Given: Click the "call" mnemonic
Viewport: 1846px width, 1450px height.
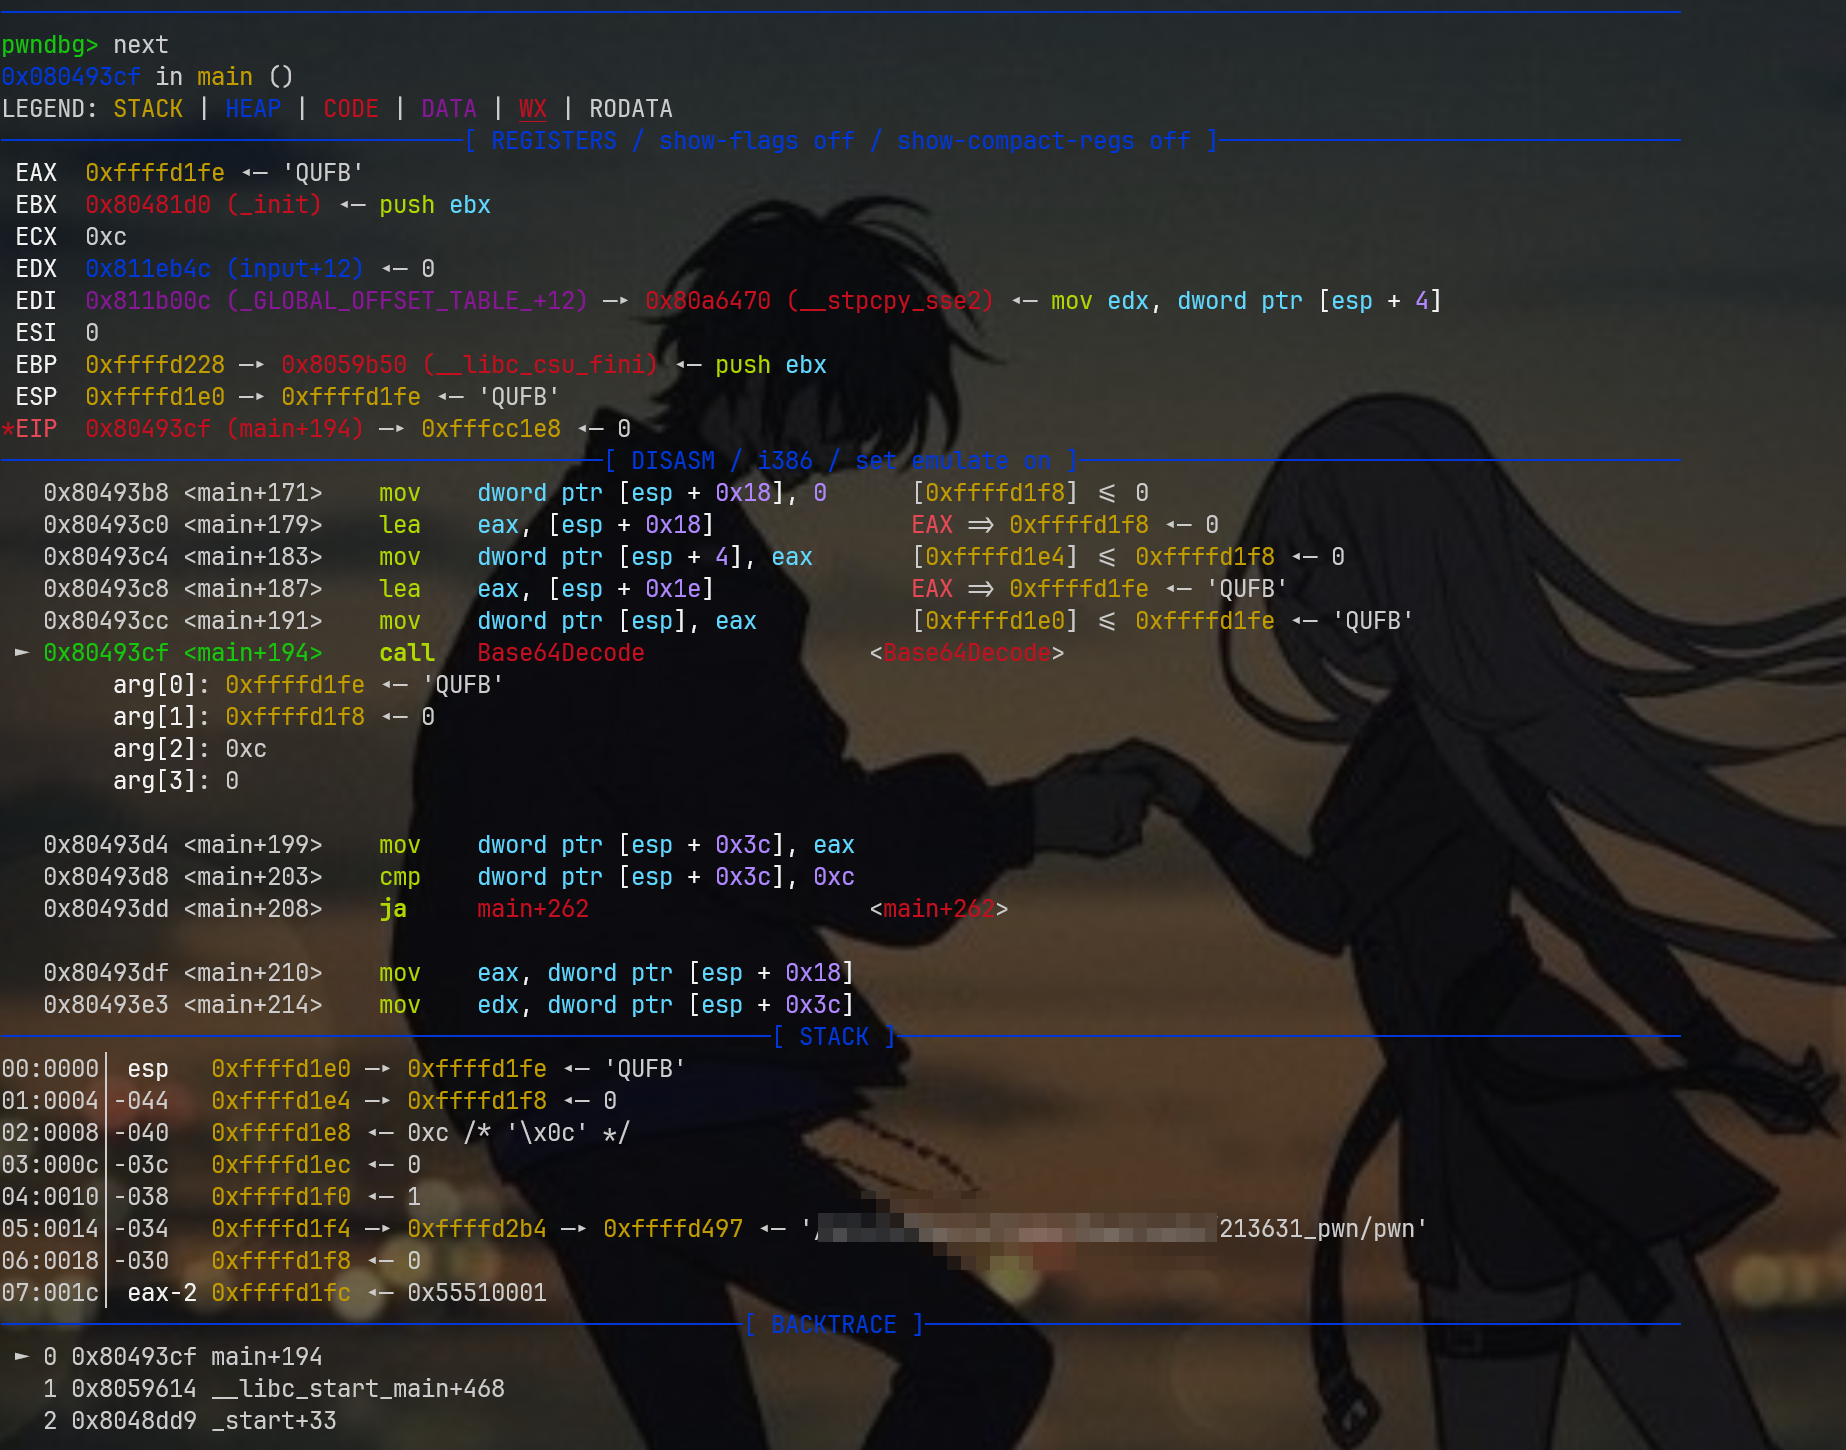Looking at the screenshot, I should pos(407,653).
